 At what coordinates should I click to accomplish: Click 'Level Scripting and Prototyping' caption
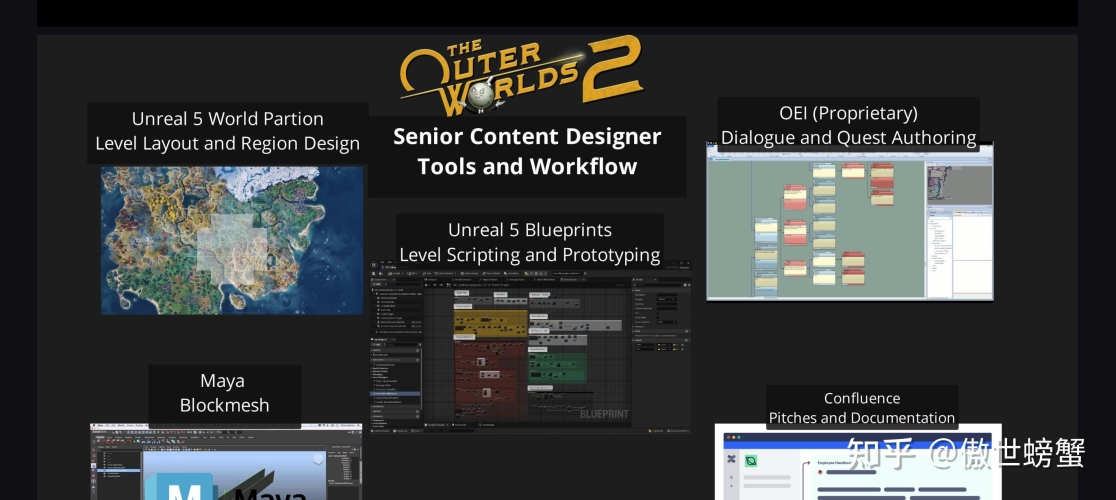[530, 254]
